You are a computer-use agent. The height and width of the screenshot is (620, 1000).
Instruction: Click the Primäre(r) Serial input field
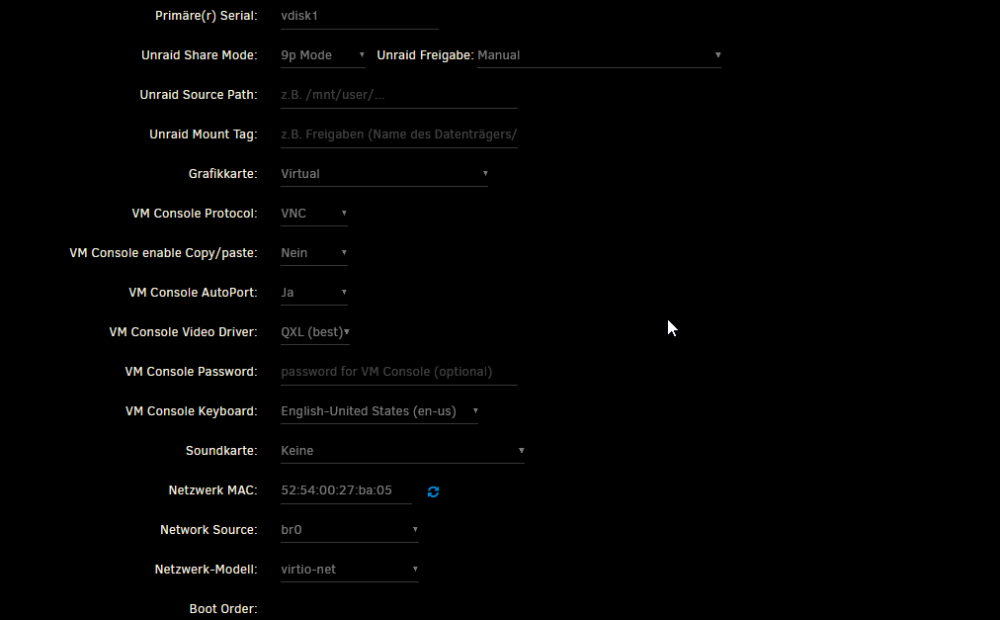[x=359, y=16]
